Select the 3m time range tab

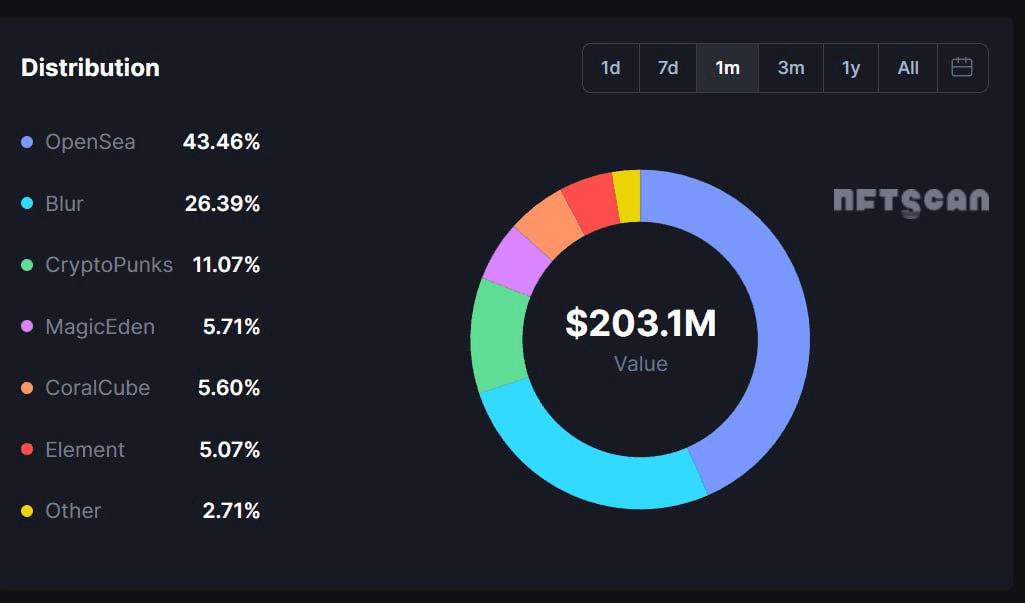coord(790,67)
